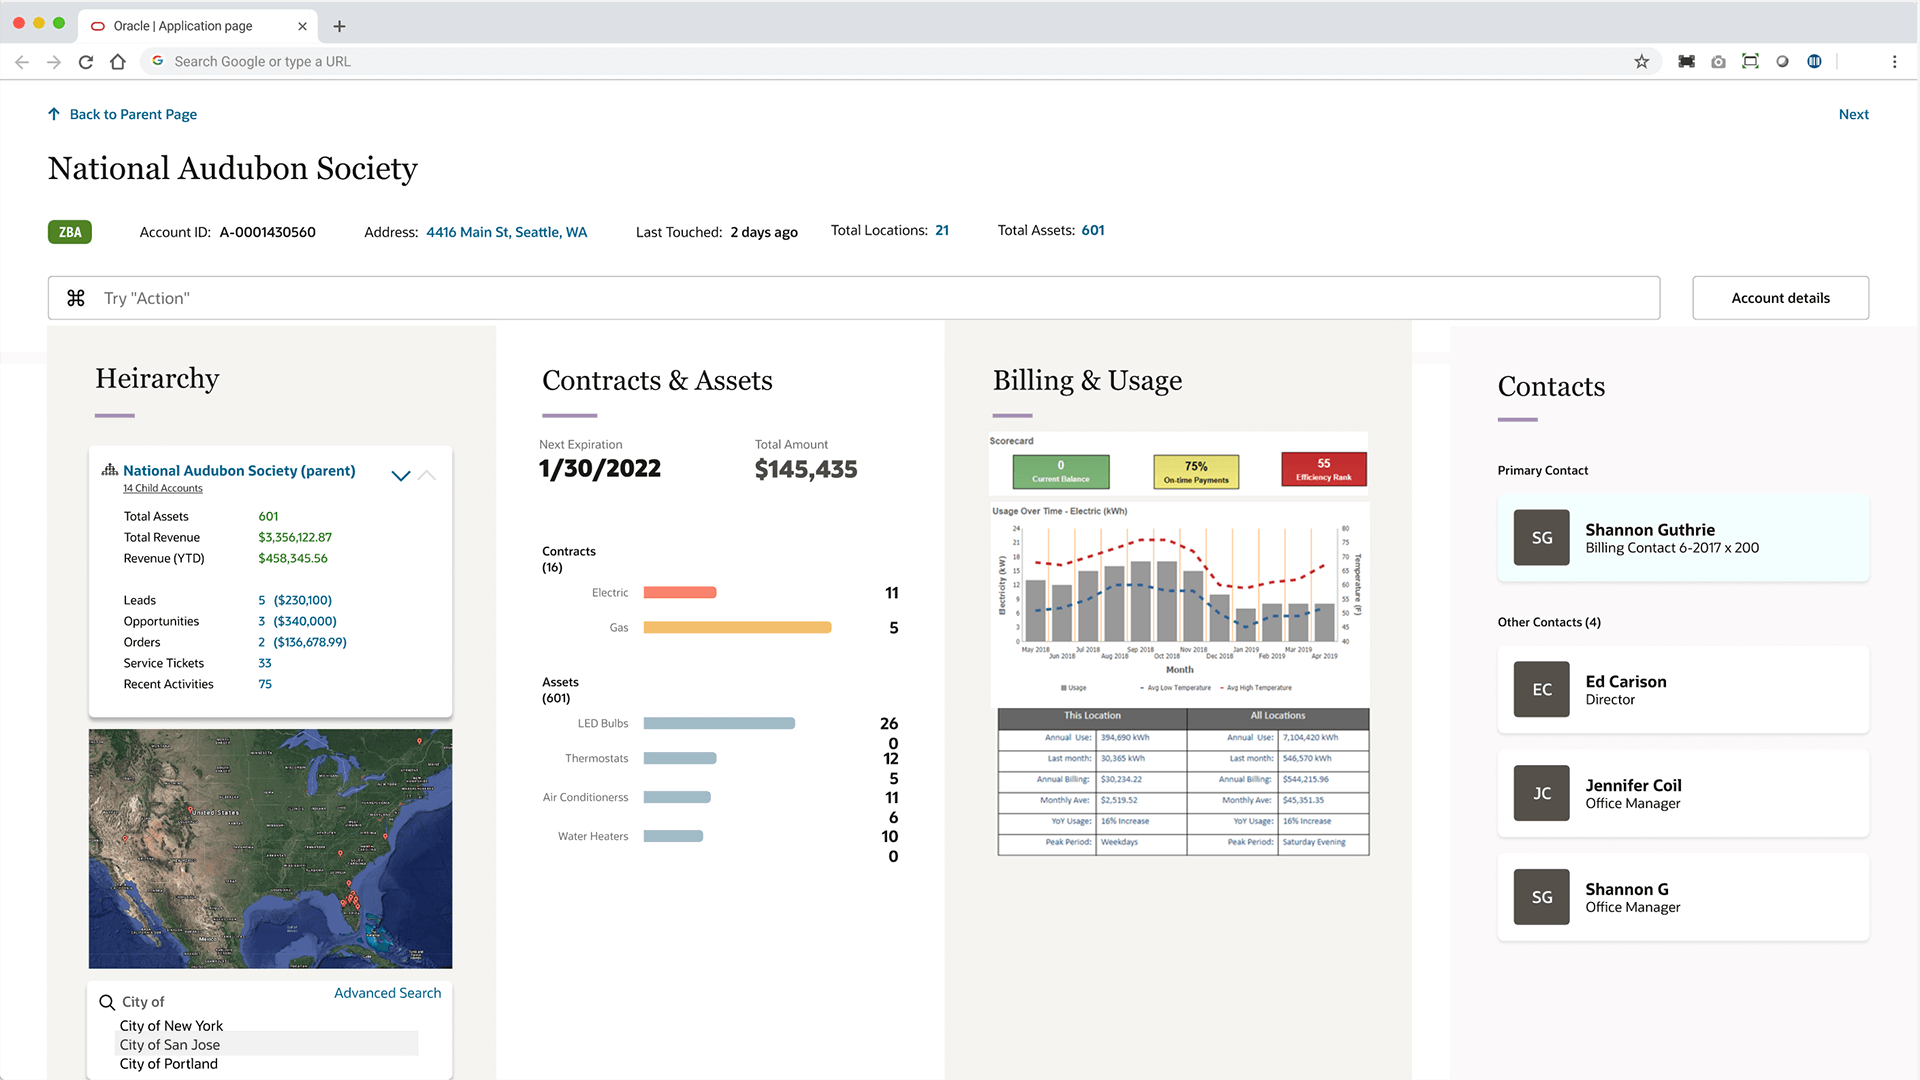The width and height of the screenshot is (1920, 1080).
Task: Click the upward arrow beside Back to Parent Page
Action: click(54, 114)
